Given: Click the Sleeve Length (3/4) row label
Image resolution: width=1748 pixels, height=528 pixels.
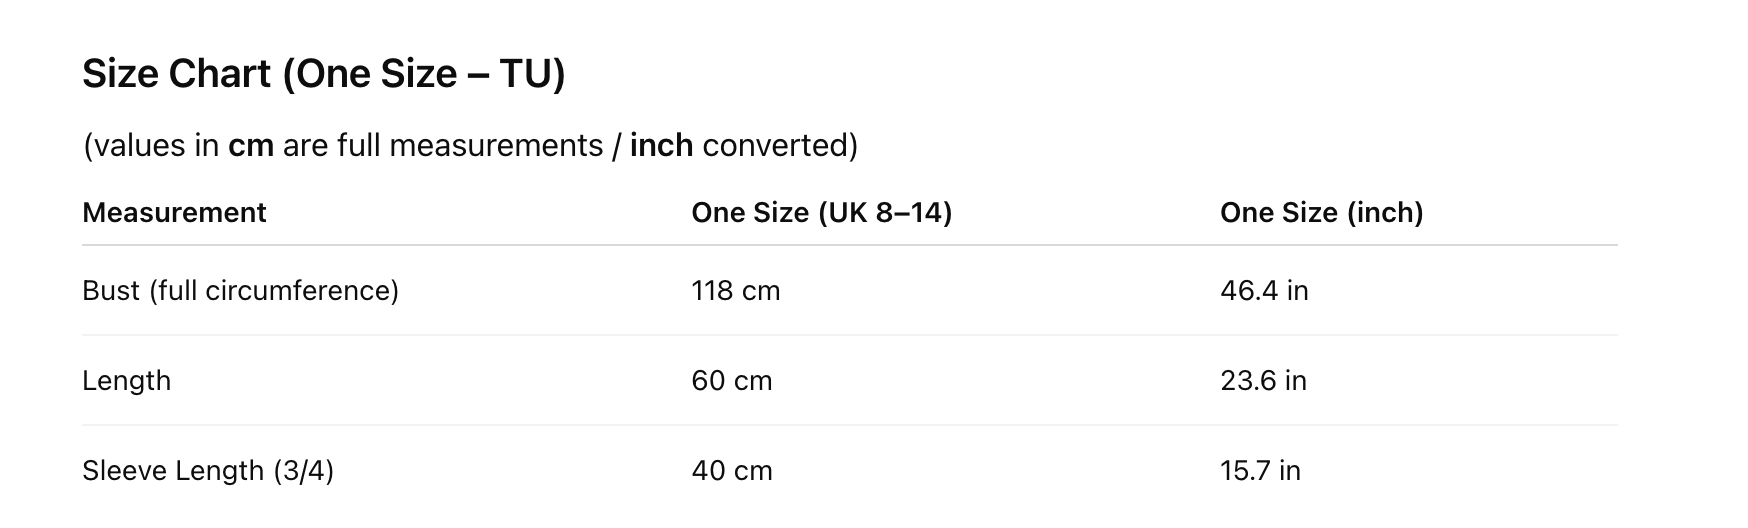Looking at the screenshot, I should coord(208,471).
